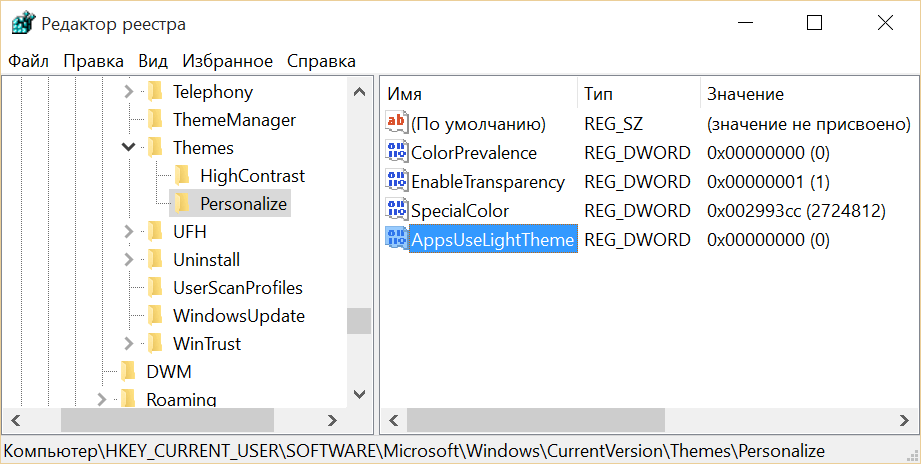Expand the Uninstall key

(129, 260)
